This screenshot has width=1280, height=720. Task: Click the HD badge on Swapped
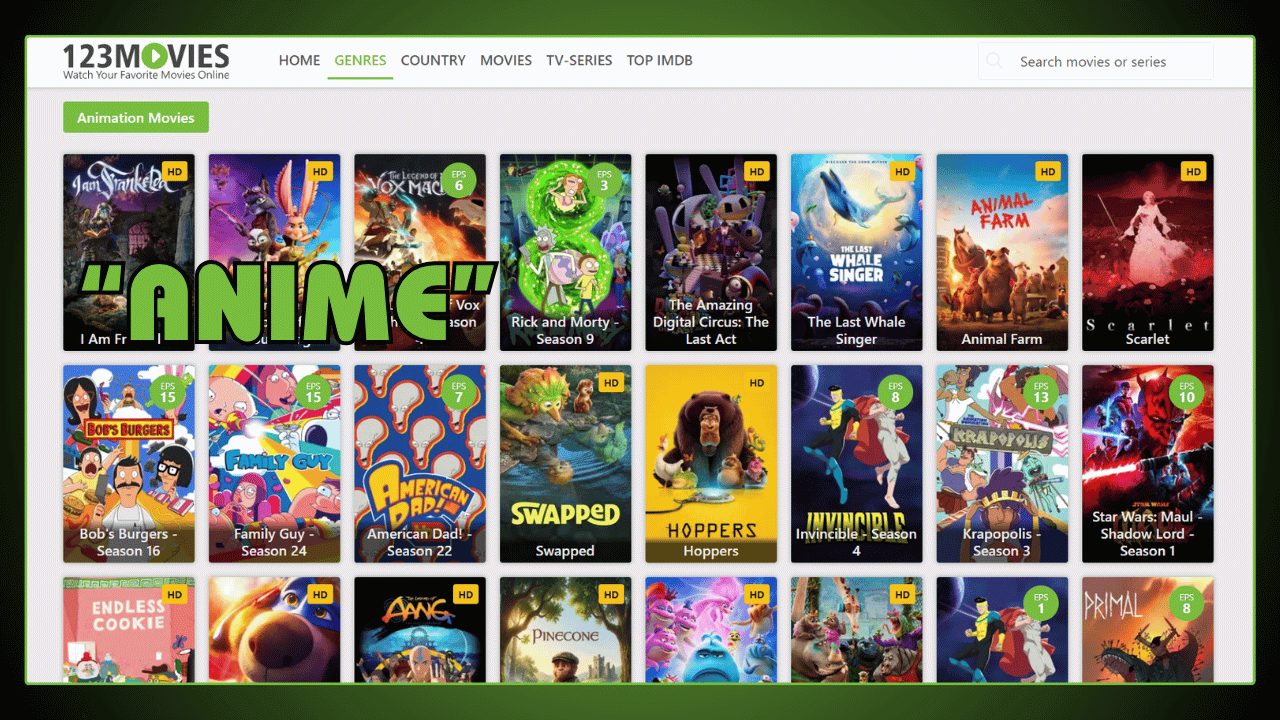coord(611,382)
